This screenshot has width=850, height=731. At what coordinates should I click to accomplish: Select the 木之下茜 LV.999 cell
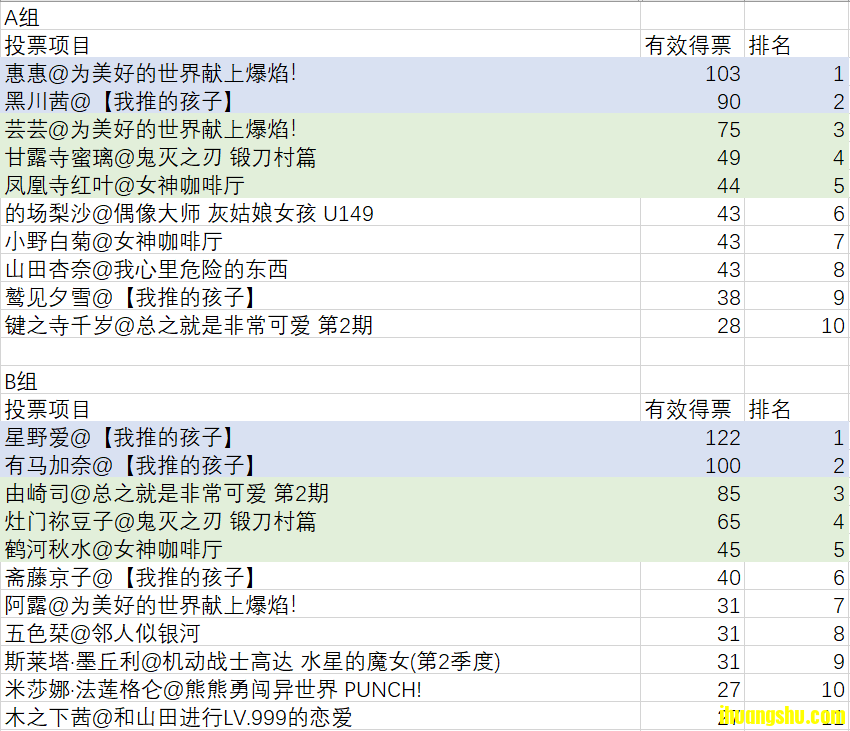(320, 716)
